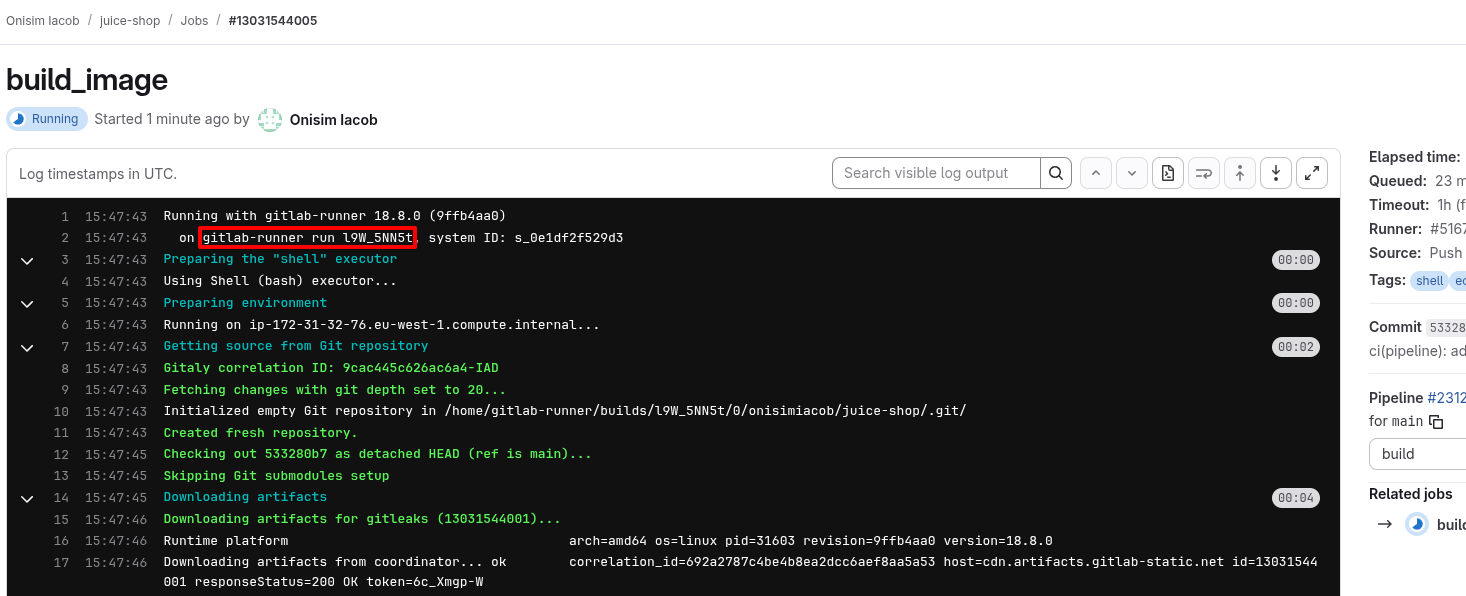Enter full screen log view

click(x=1312, y=173)
